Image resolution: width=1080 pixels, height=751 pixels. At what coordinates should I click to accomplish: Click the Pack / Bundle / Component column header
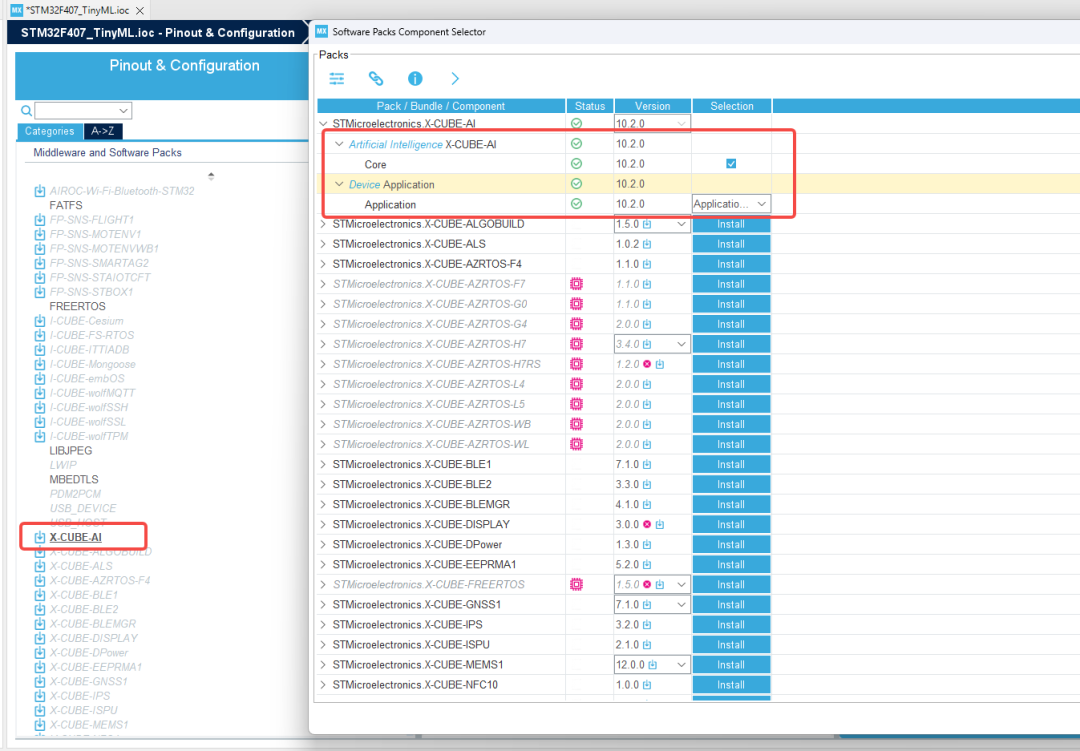(x=441, y=106)
